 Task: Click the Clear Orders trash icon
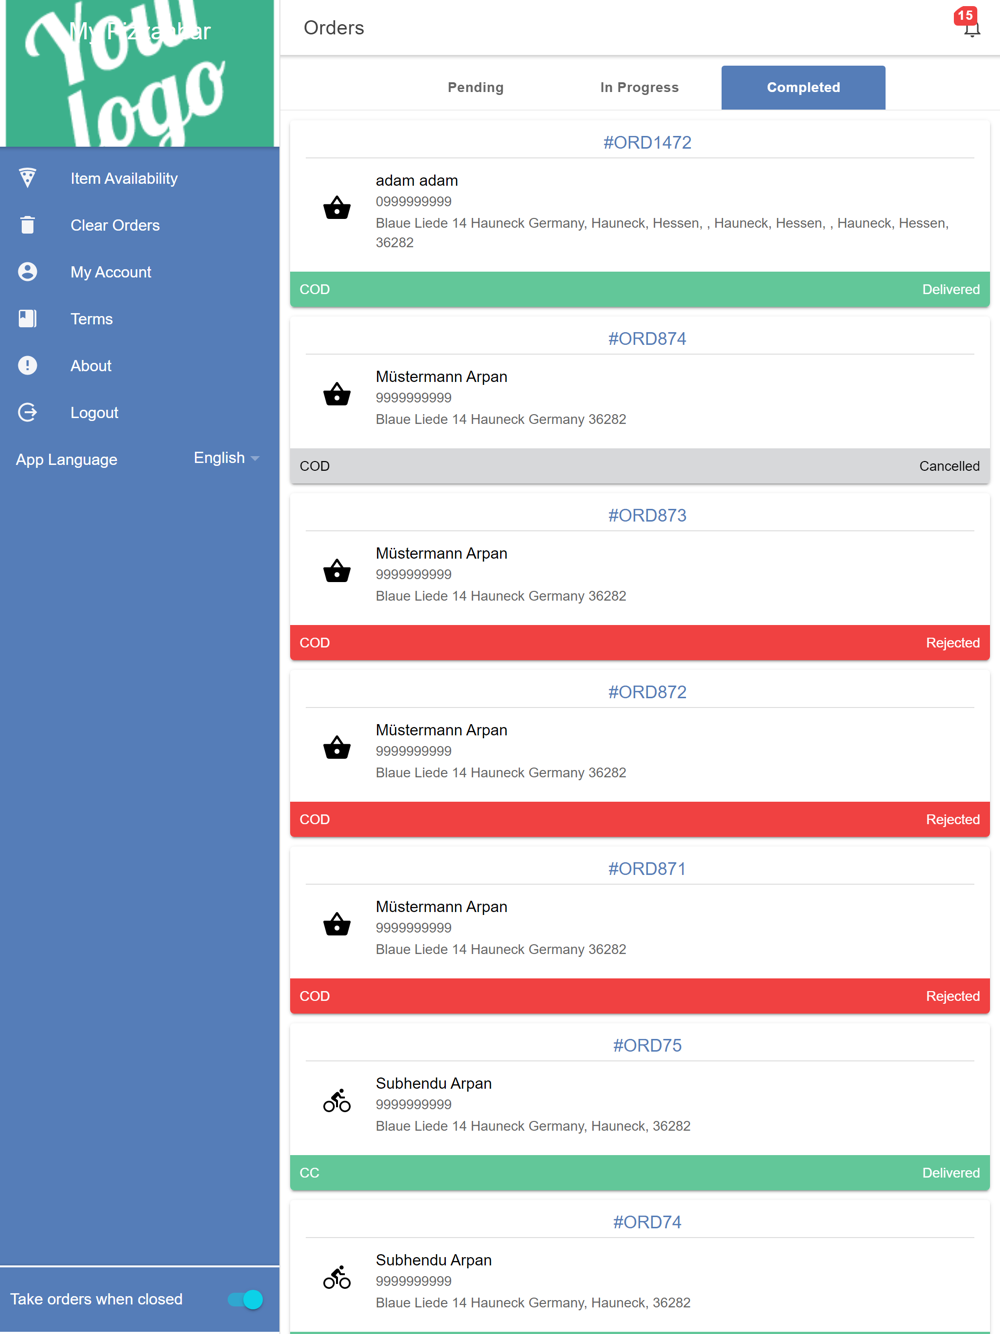click(28, 225)
